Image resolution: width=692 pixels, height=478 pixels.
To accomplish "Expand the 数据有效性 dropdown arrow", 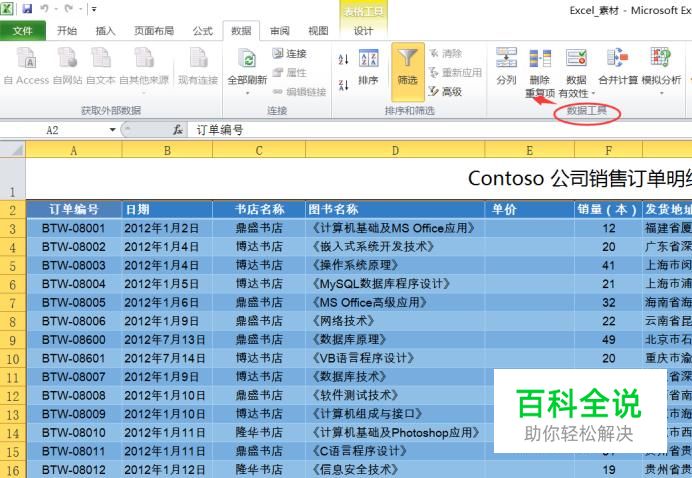I will point(594,94).
